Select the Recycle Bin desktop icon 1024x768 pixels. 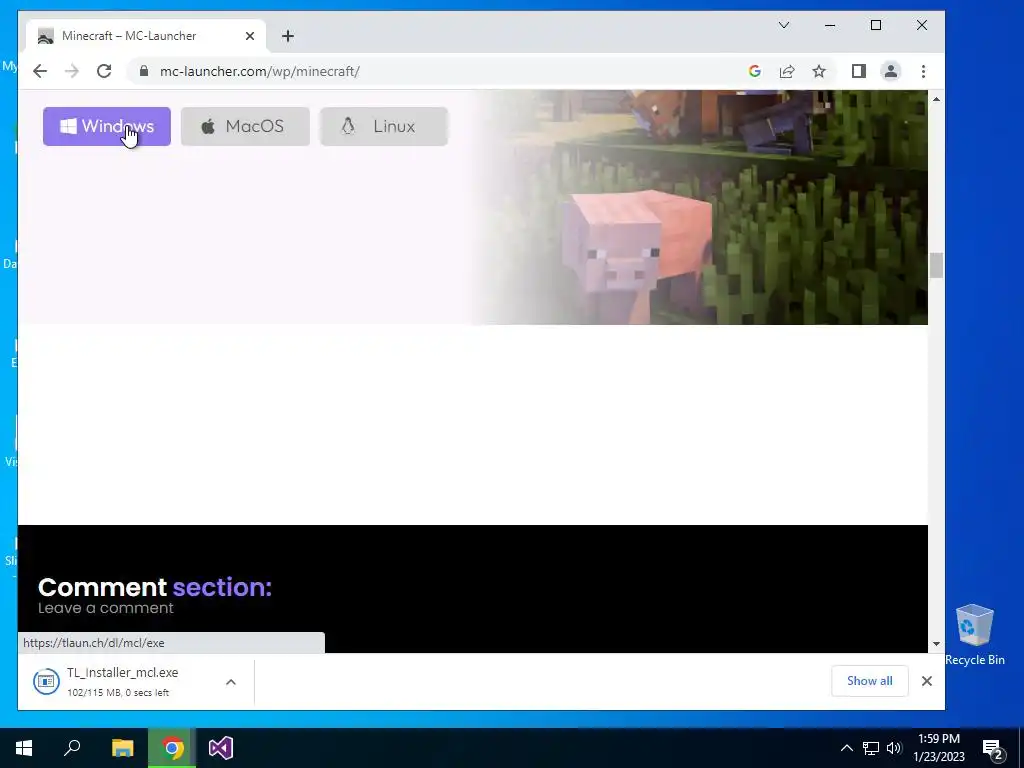point(974,634)
